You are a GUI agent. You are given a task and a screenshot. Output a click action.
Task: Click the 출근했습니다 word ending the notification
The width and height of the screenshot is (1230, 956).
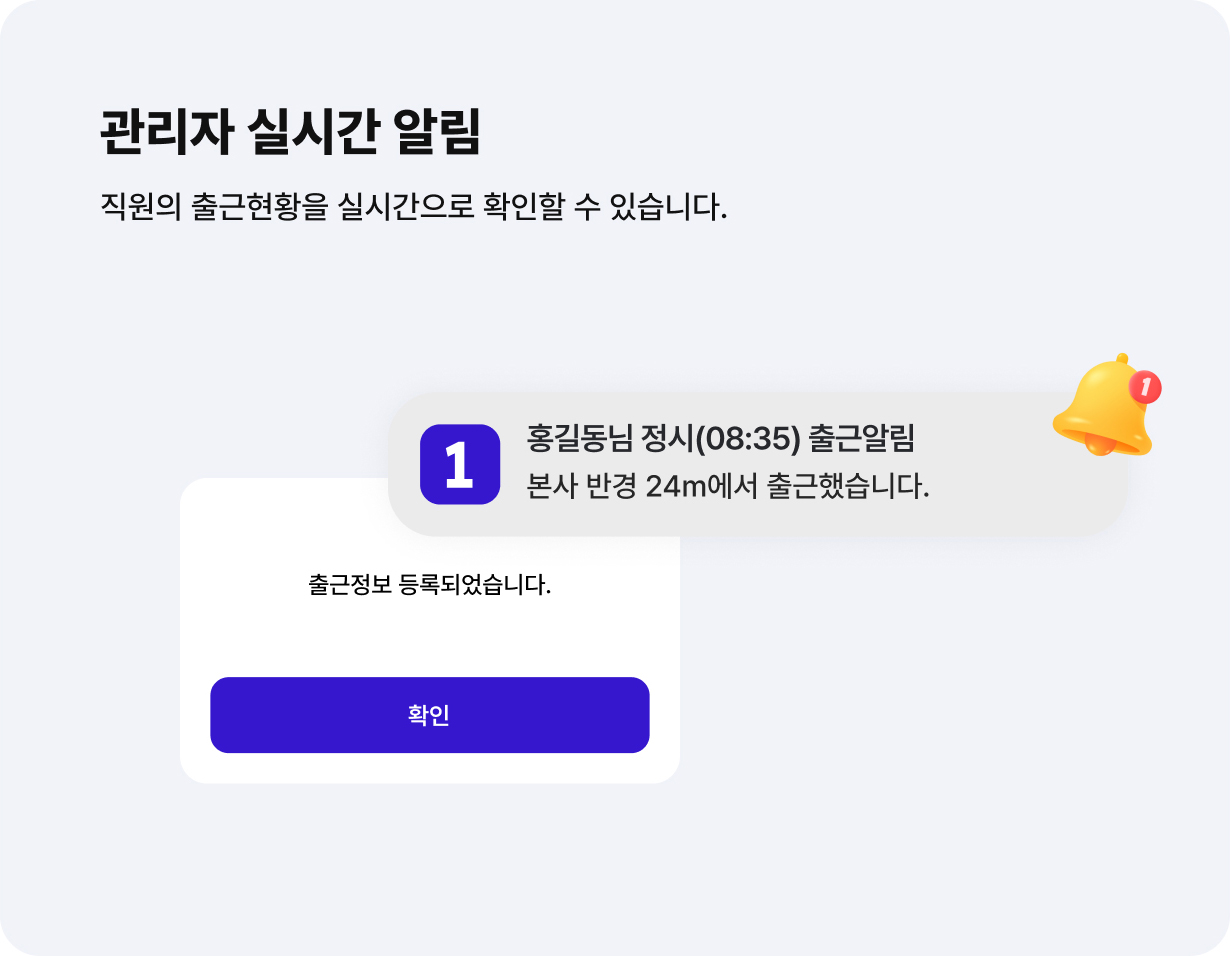coord(848,487)
